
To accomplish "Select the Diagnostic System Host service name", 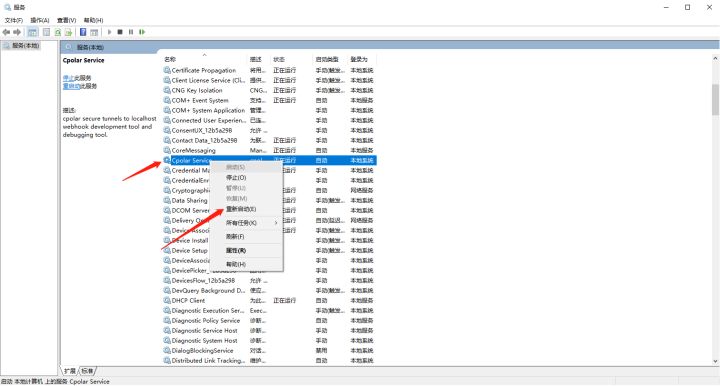I will pyautogui.click(x=204, y=341).
